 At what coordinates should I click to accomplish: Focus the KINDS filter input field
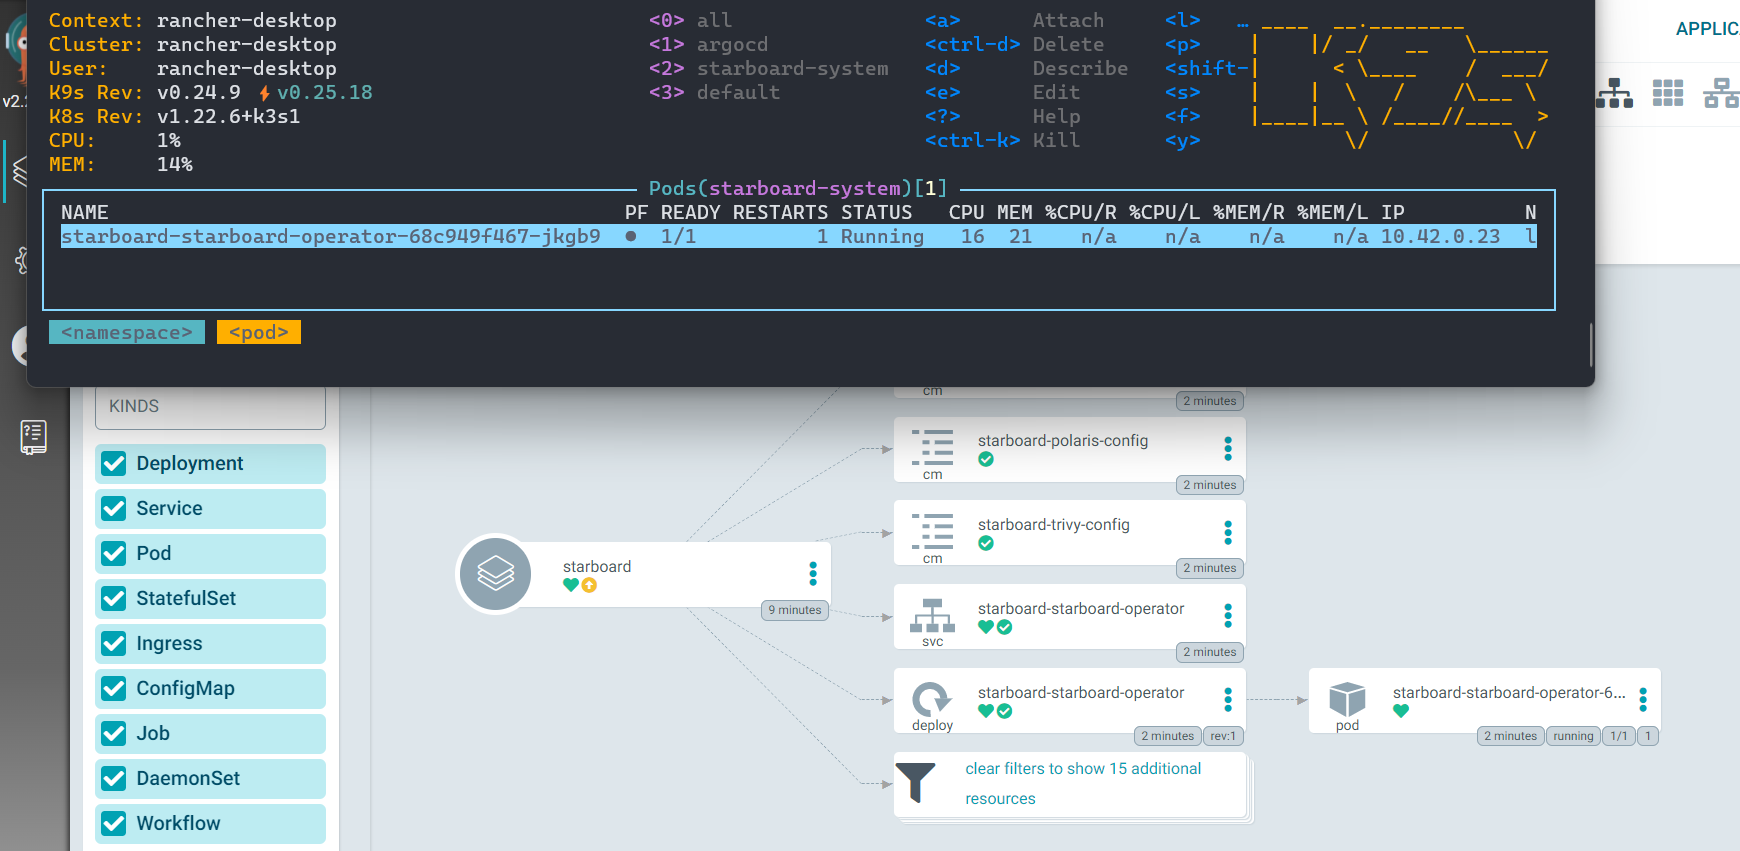pyautogui.click(x=210, y=406)
